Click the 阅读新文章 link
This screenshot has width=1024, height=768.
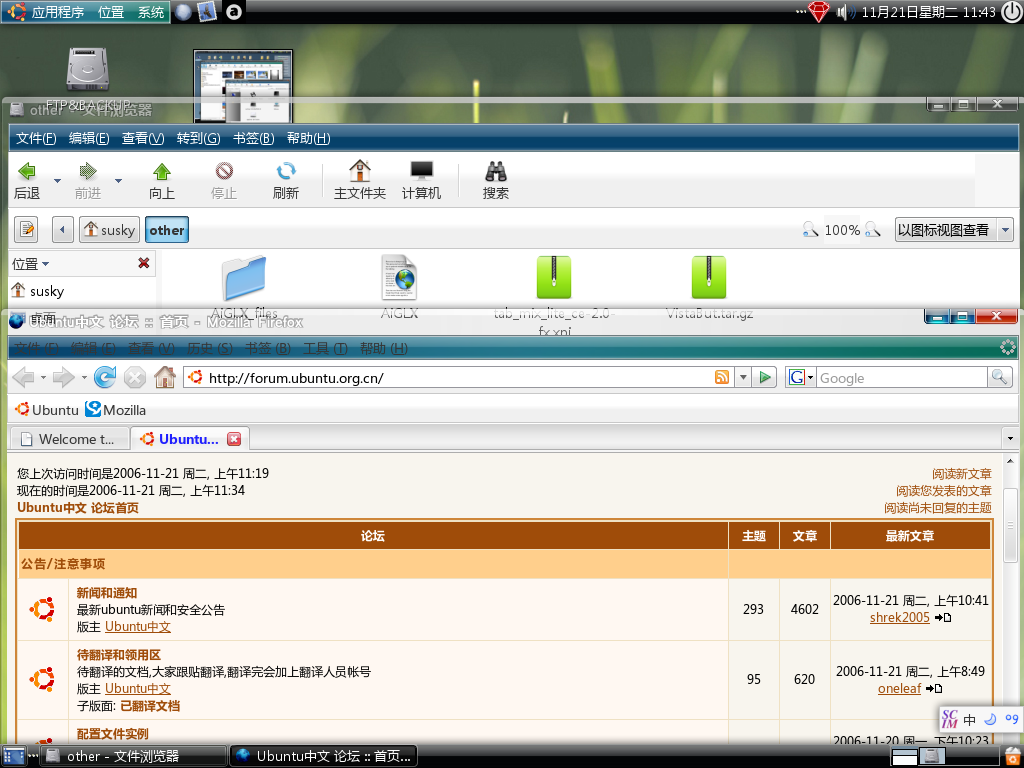pos(961,474)
